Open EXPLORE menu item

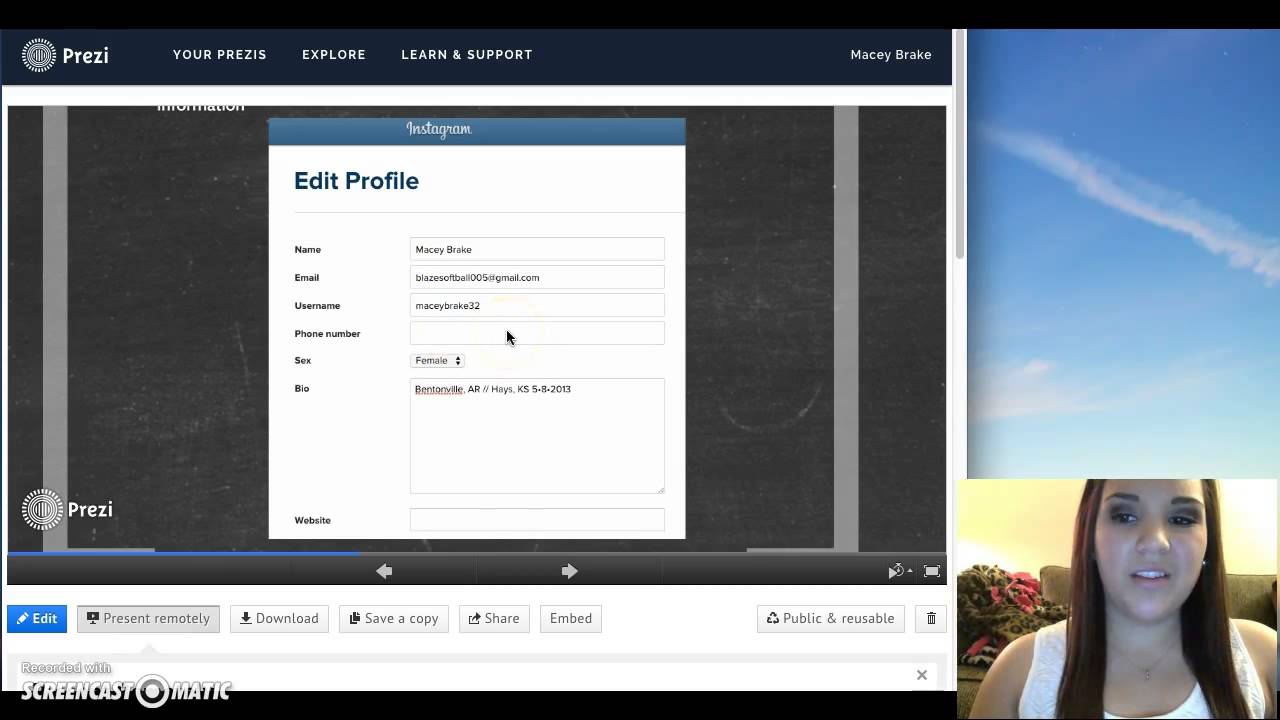point(334,55)
